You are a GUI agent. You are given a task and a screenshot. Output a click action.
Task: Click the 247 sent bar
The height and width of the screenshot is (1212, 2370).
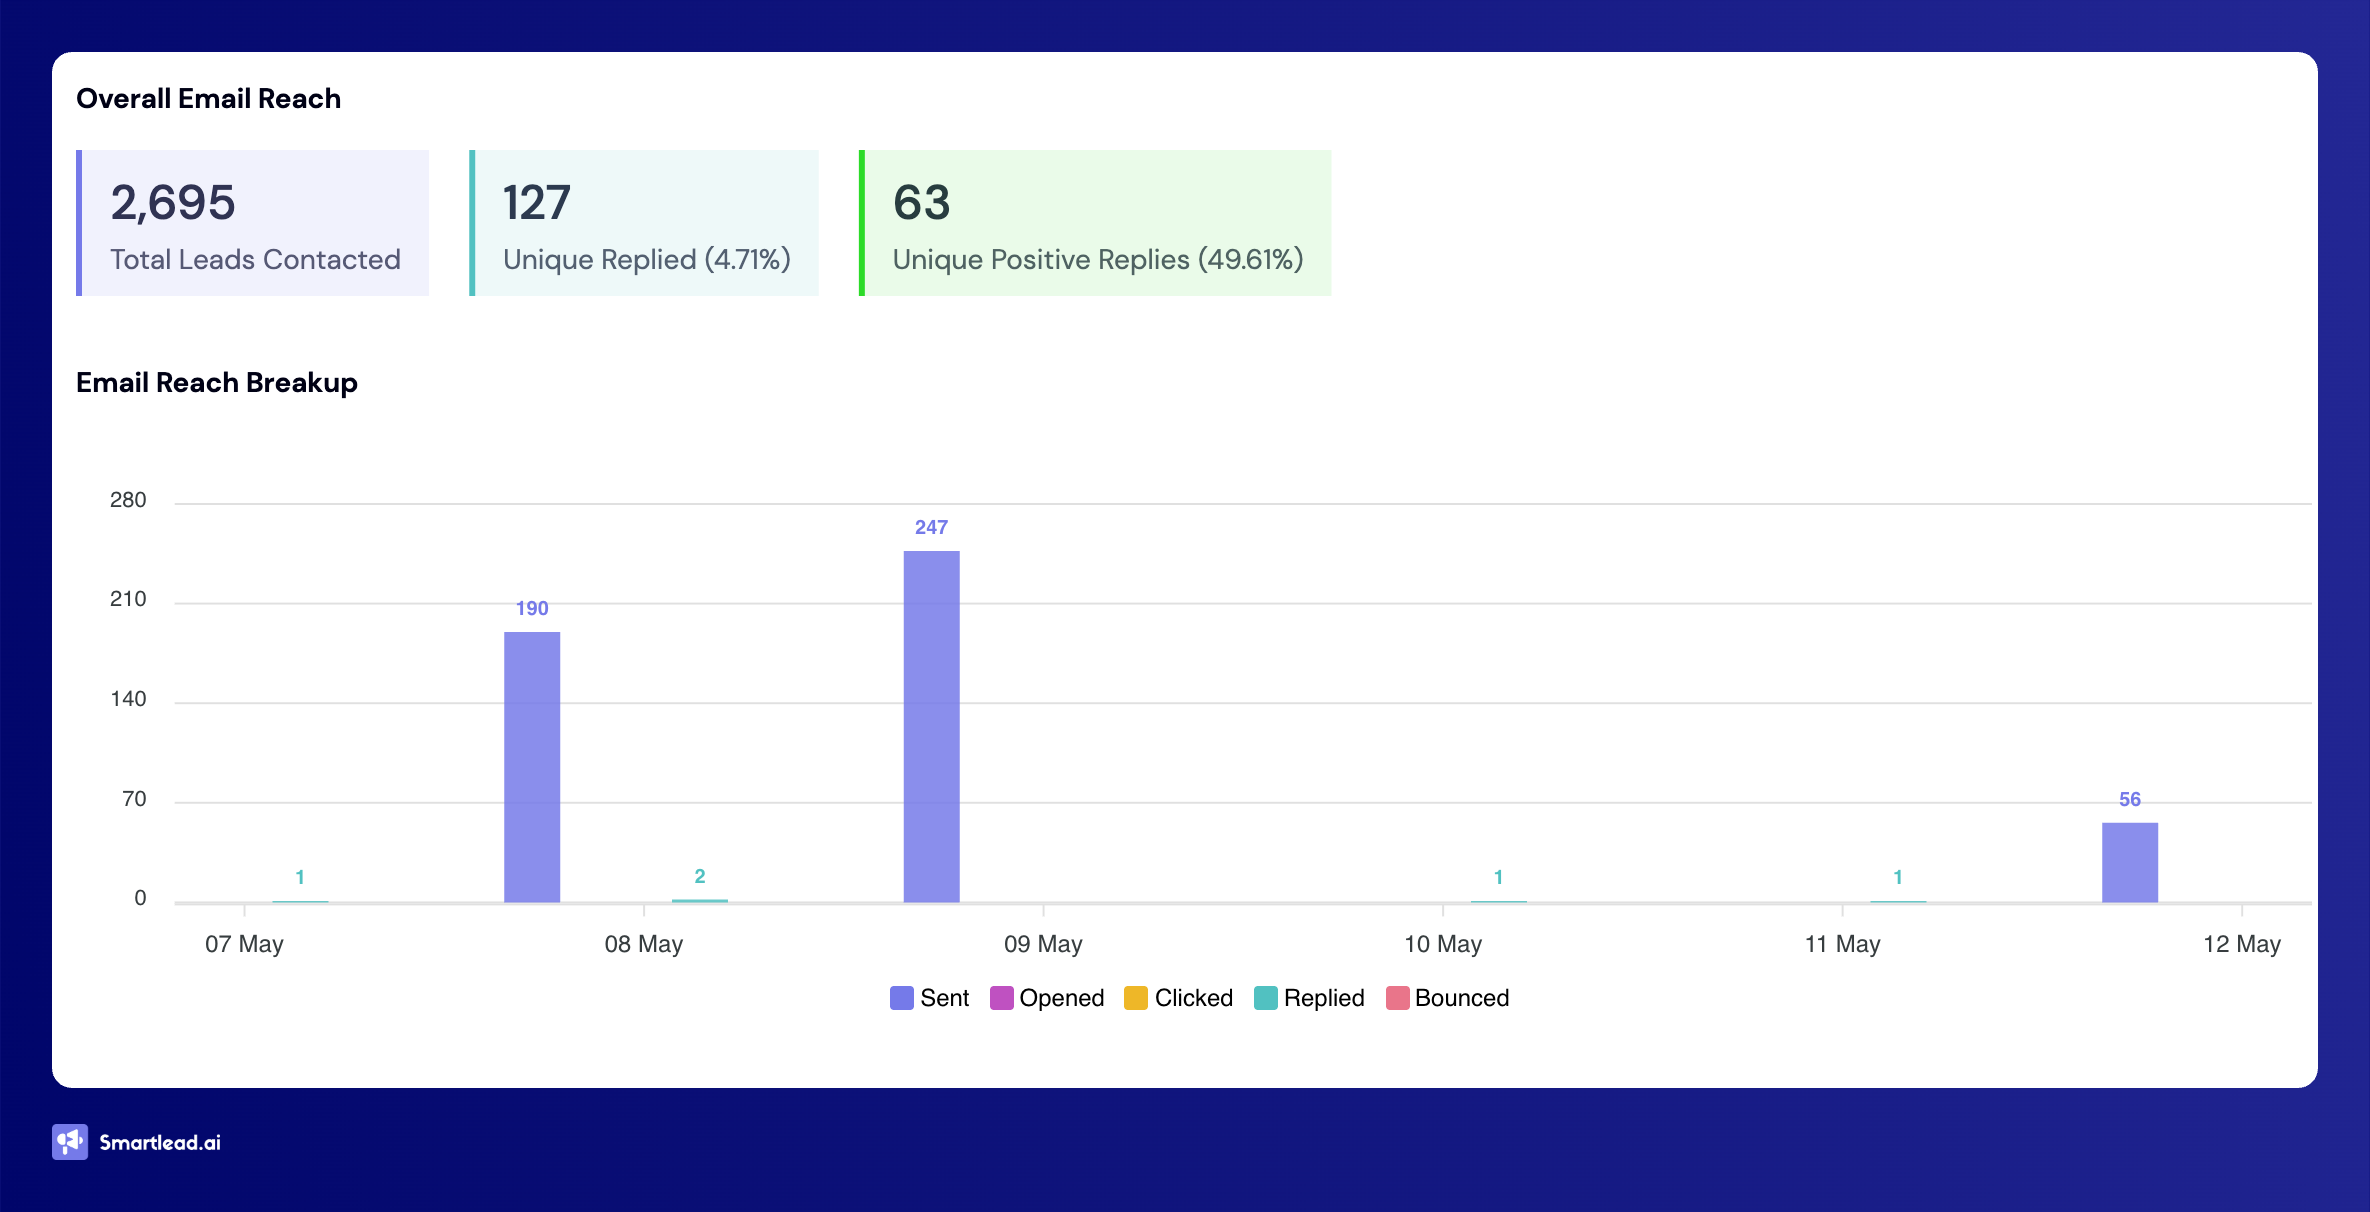931,726
